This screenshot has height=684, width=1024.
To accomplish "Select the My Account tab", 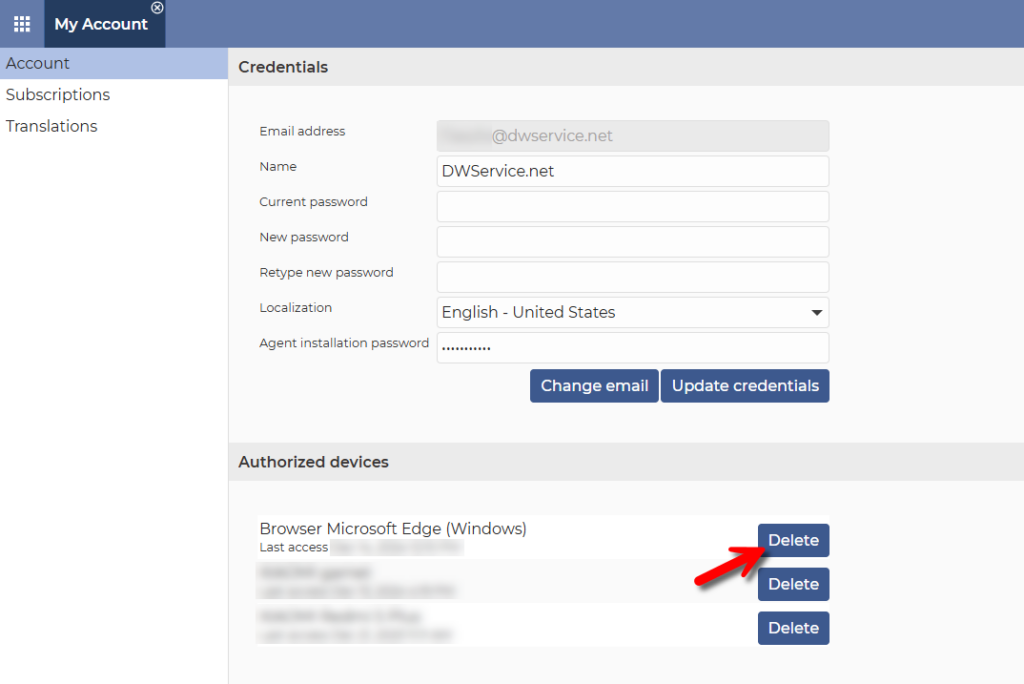I will [x=101, y=24].
